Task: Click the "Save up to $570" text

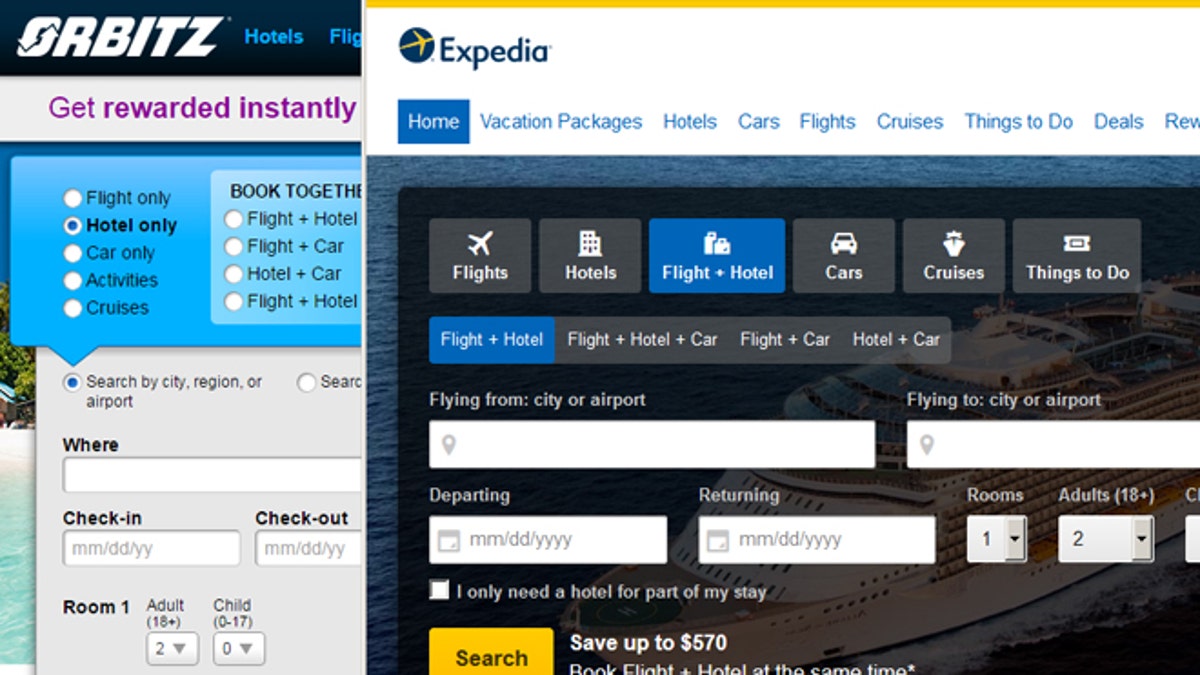Action: (648, 643)
